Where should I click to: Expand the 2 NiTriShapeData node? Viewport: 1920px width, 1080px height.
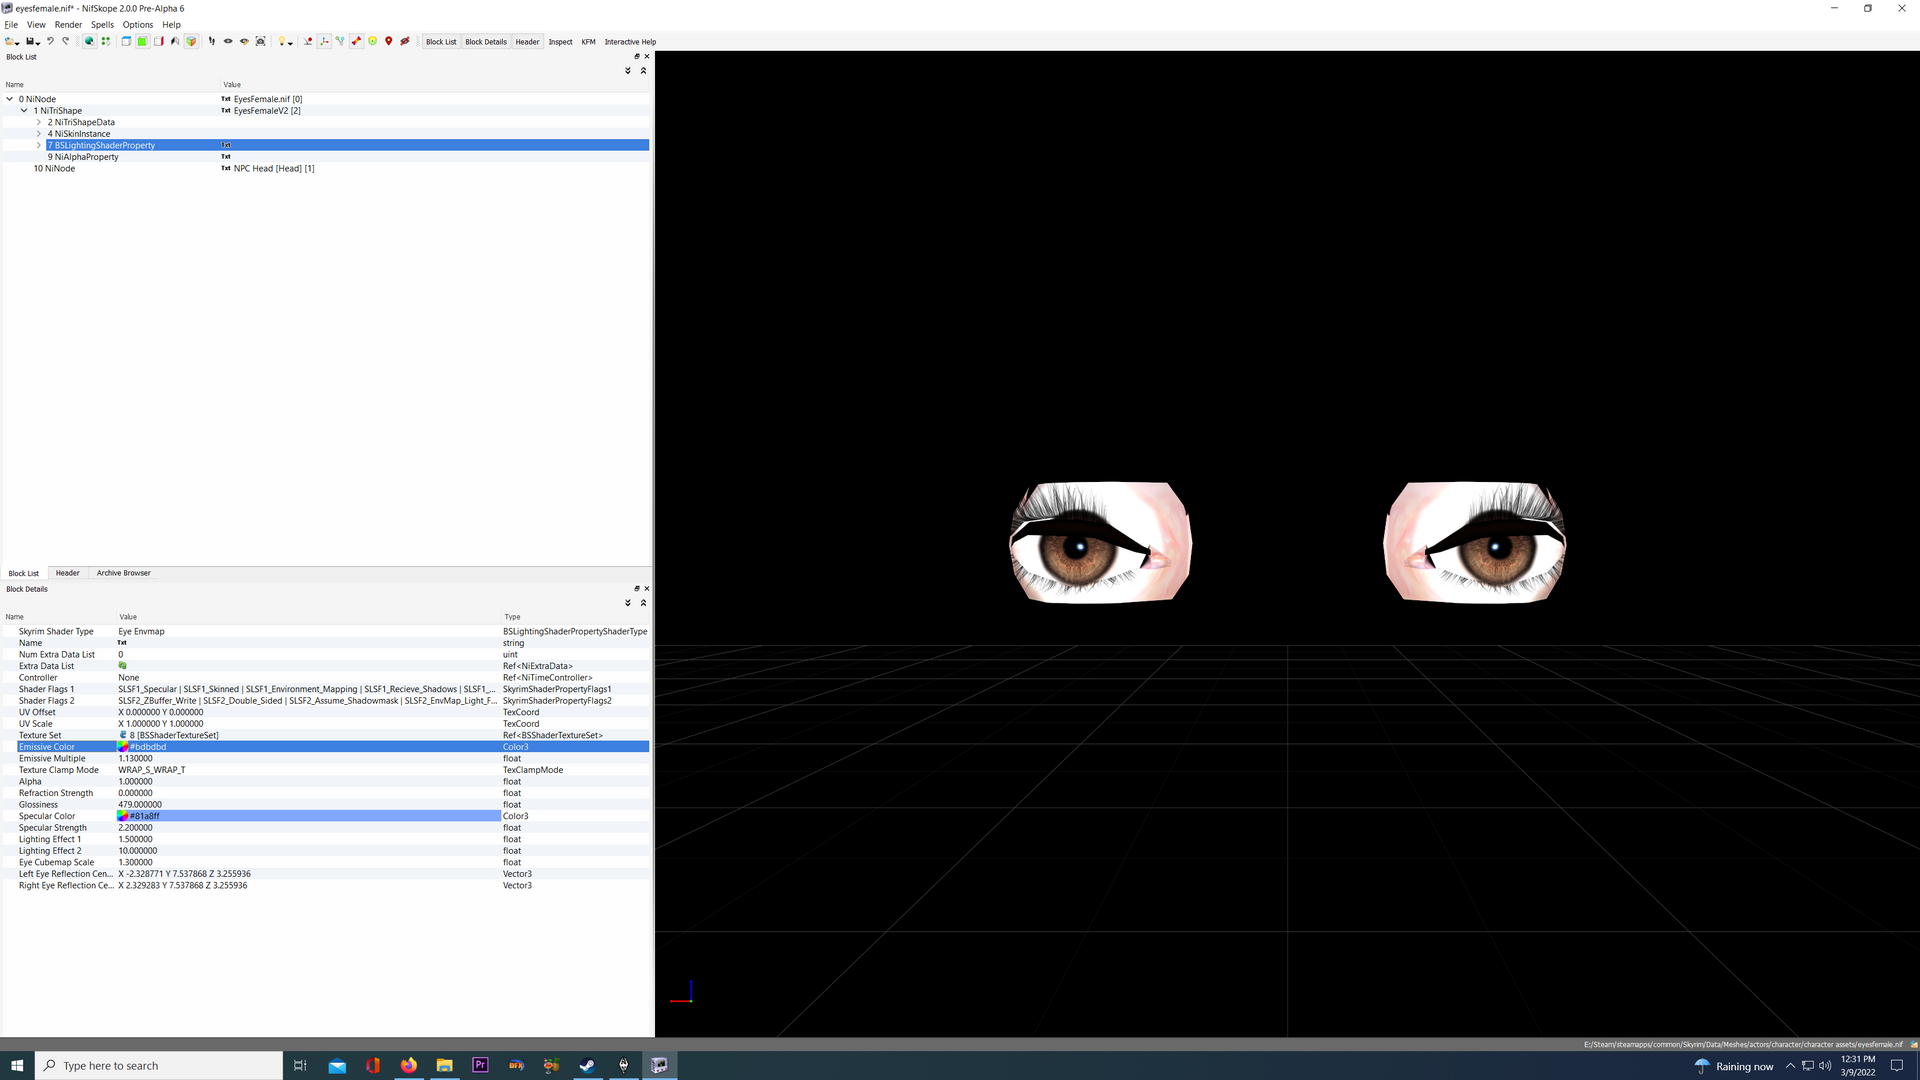(x=39, y=122)
